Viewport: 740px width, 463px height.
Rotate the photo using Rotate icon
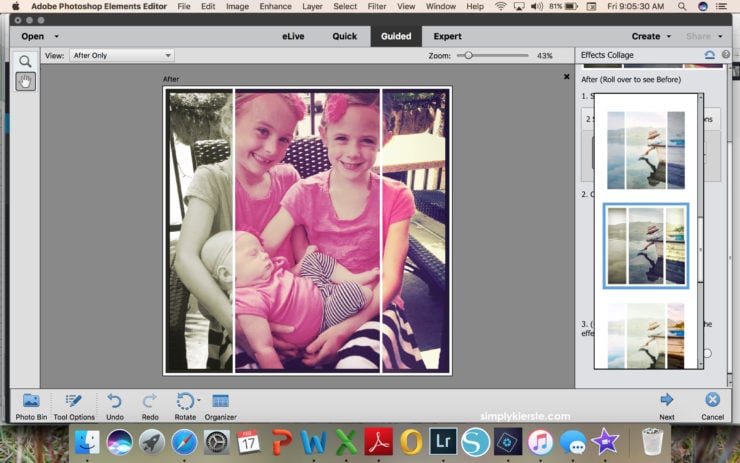(184, 402)
